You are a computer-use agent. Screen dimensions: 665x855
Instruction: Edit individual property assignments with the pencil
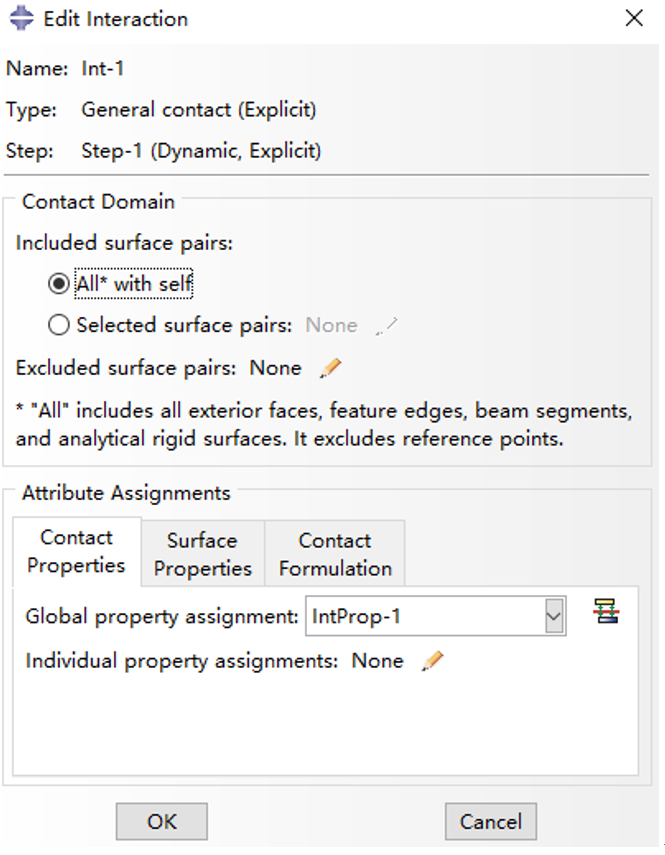point(432,661)
